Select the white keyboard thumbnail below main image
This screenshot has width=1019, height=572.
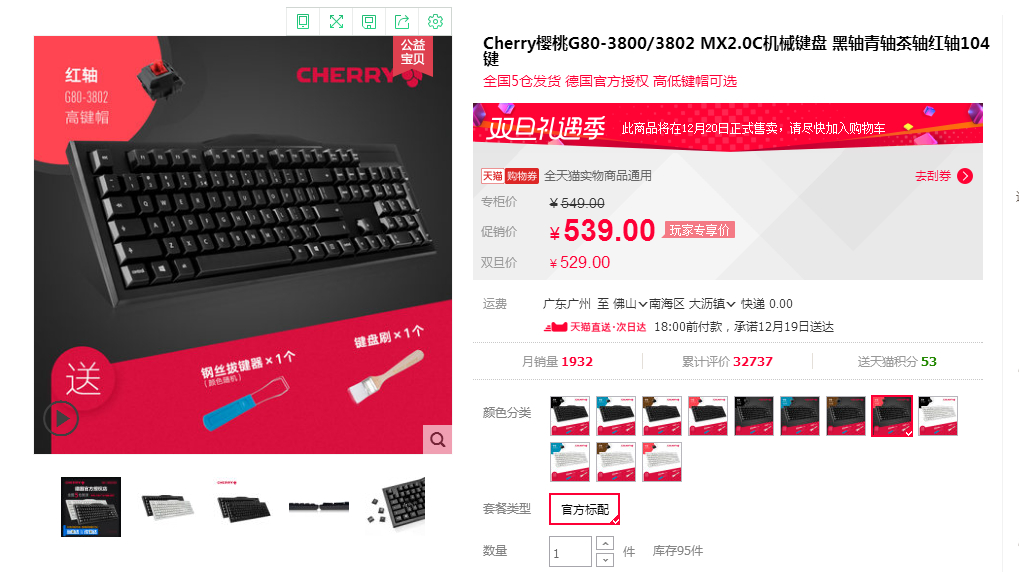(167, 507)
